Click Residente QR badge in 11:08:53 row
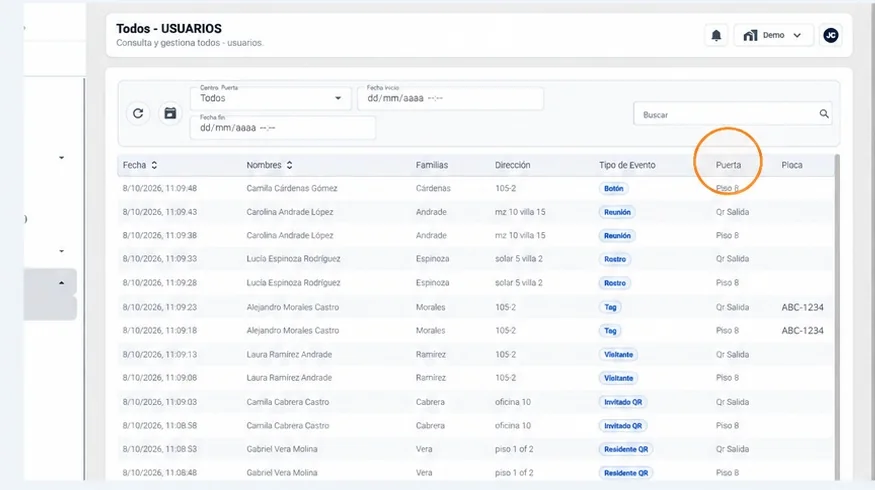 pos(626,449)
